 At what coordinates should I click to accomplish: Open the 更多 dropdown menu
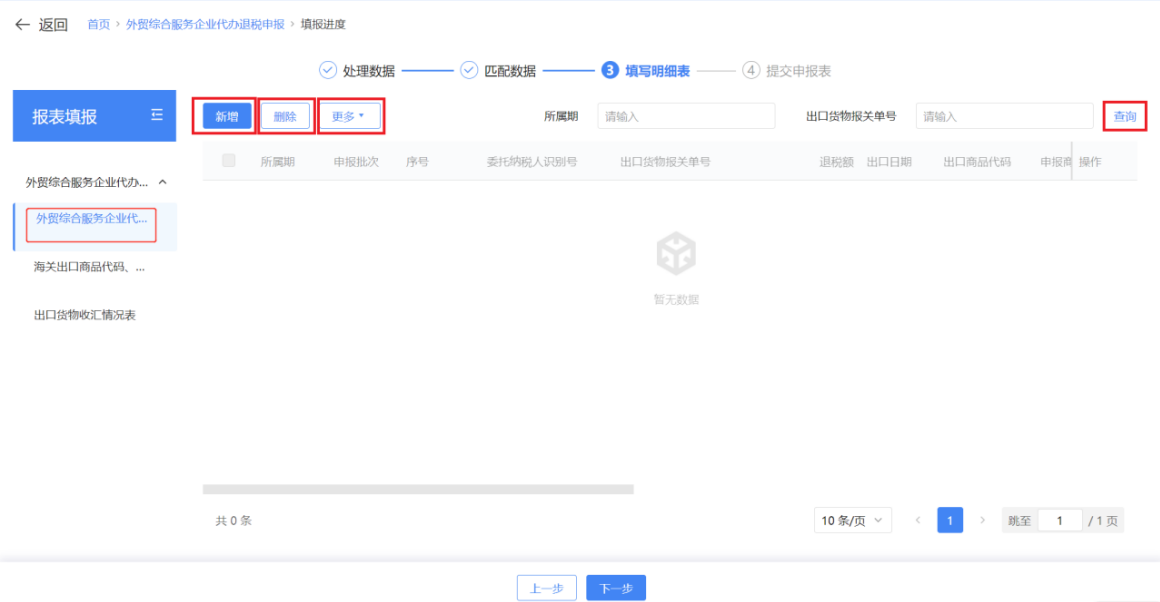(x=349, y=116)
